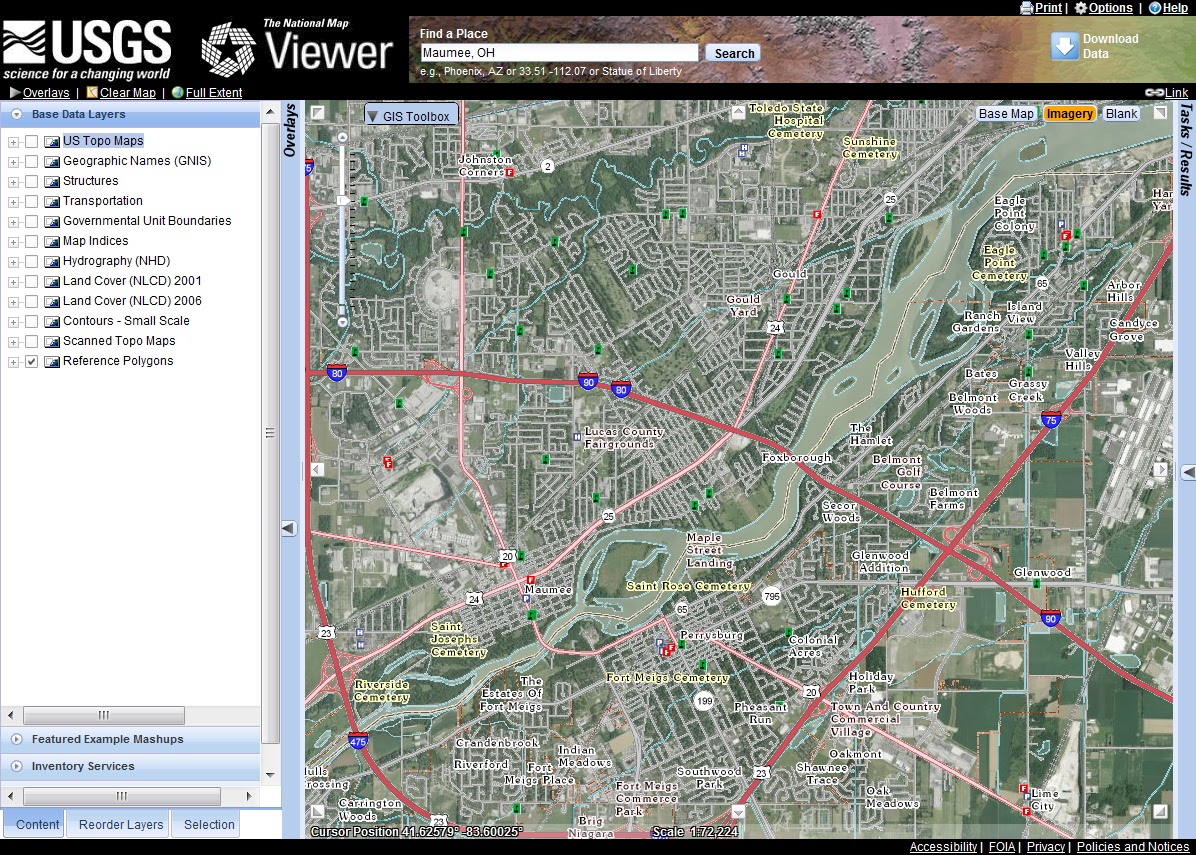
Task: Turn on Hydrography (NHD) layer checkbox
Action: point(32,261)
